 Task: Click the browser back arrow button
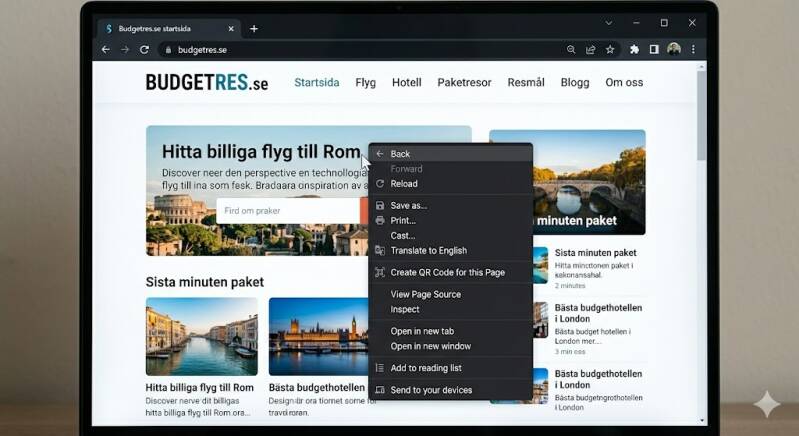click(x=105, y=49)
